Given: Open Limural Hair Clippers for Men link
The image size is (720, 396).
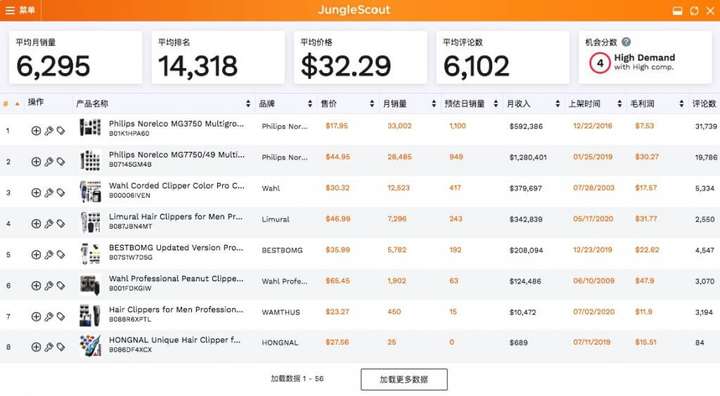Looking at the screenshot, I should point(176,216).
